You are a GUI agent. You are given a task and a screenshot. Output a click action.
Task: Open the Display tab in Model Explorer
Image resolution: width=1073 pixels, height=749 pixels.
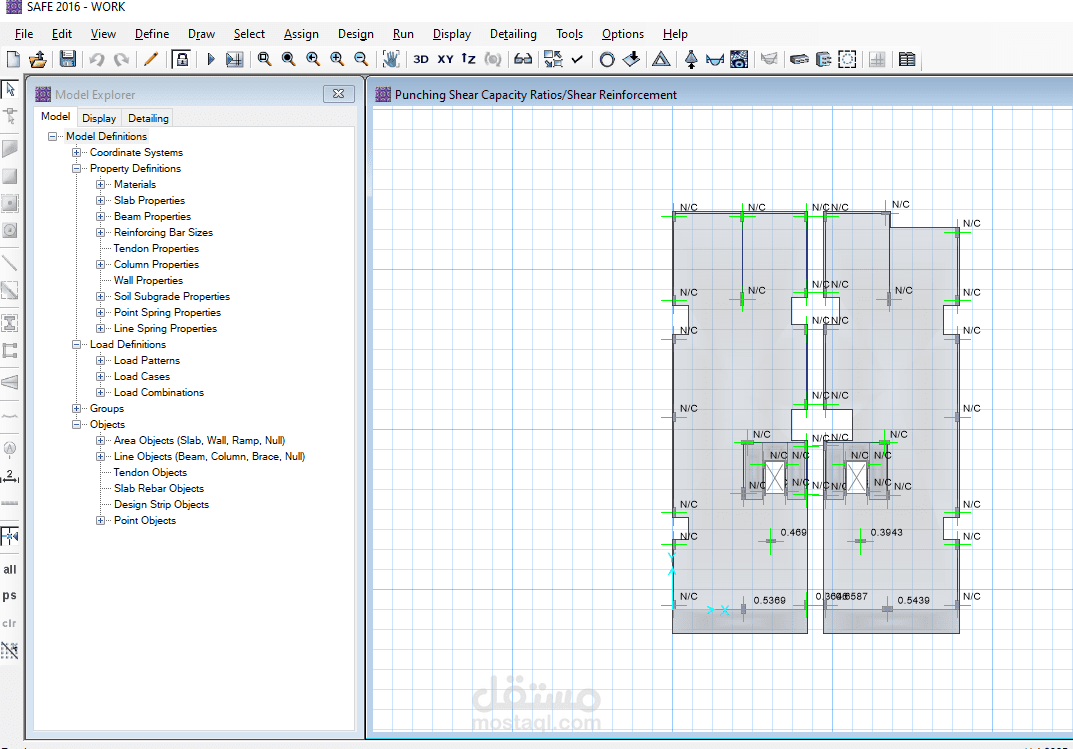tap(99, 118)
